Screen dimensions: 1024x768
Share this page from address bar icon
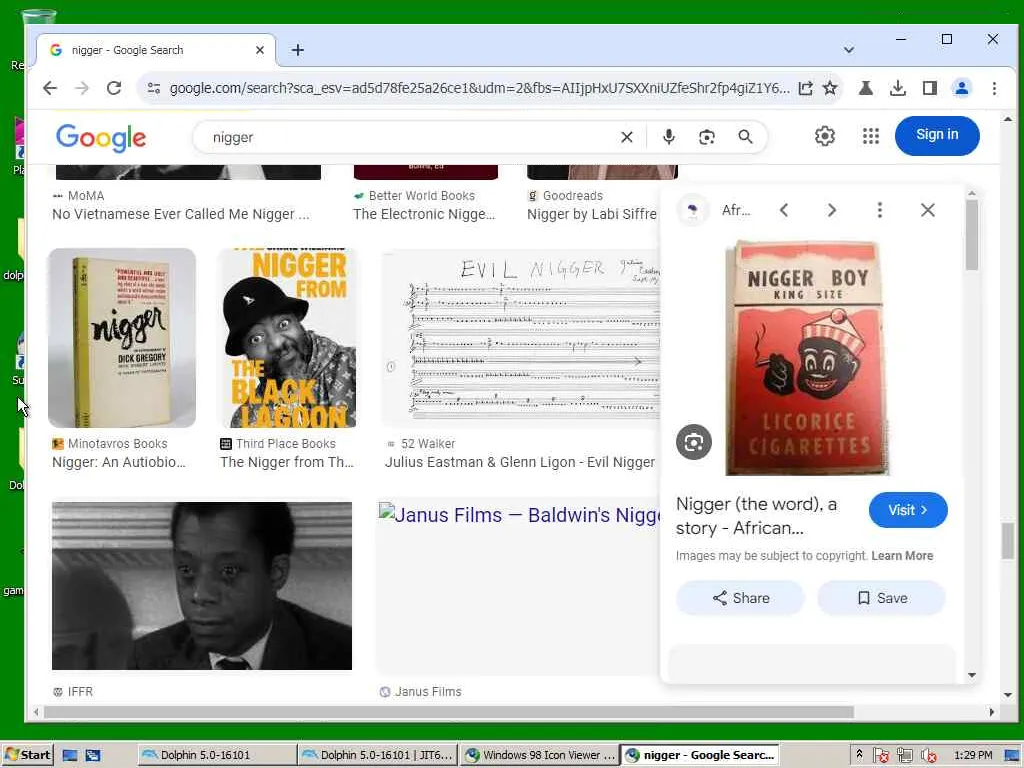pos(805,88)
